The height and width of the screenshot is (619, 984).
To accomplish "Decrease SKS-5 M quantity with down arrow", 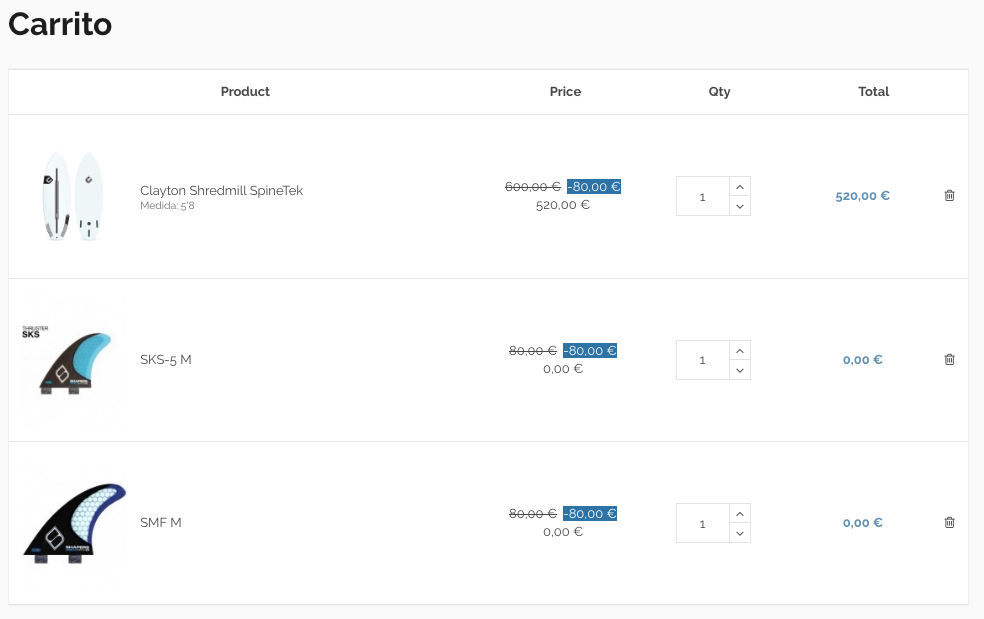I will tap(740, 370).
